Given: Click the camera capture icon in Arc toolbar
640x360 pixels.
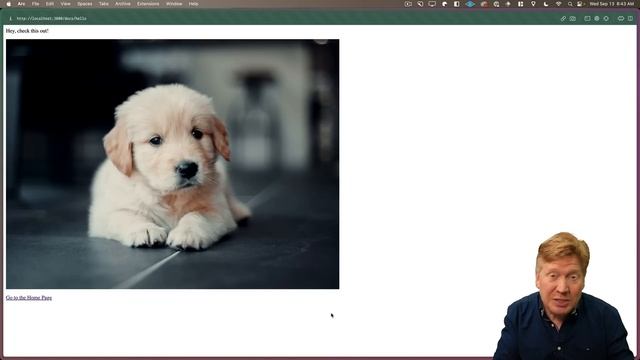Looking at the screenshot, I should pyautogui.click(x=573, y=18).
